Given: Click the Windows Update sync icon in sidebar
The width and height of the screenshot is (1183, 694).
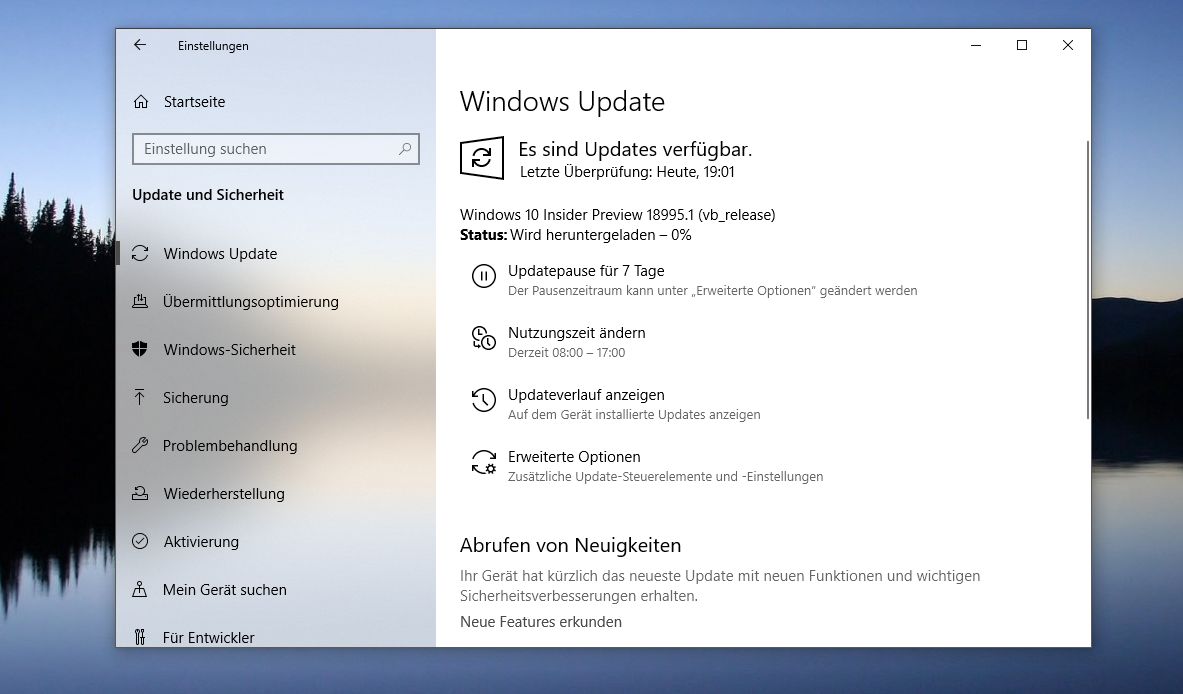Looking at the screenshot, I should (x=140, y=253).
